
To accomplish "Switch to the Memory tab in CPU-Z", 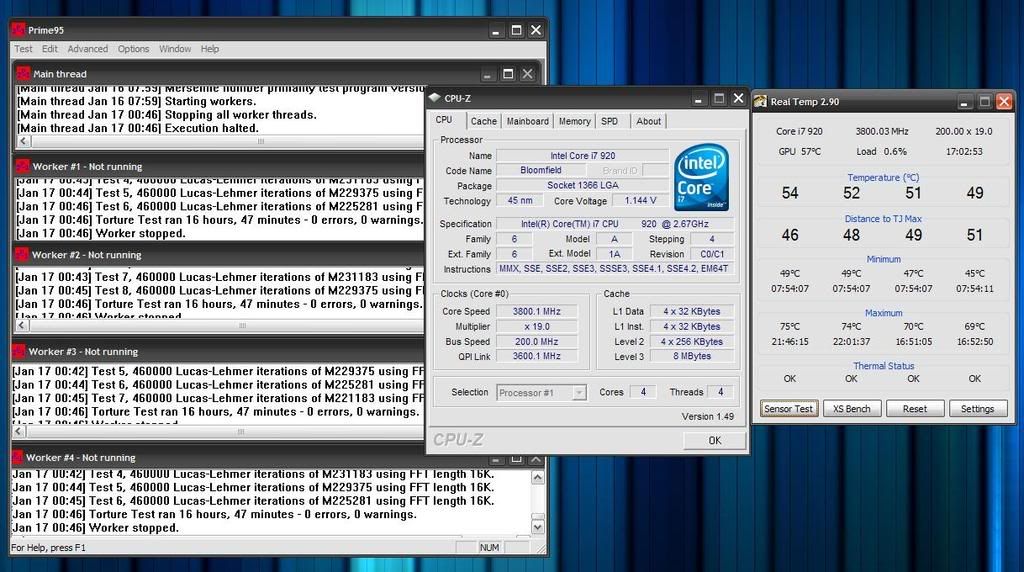I will pos(575,121).
